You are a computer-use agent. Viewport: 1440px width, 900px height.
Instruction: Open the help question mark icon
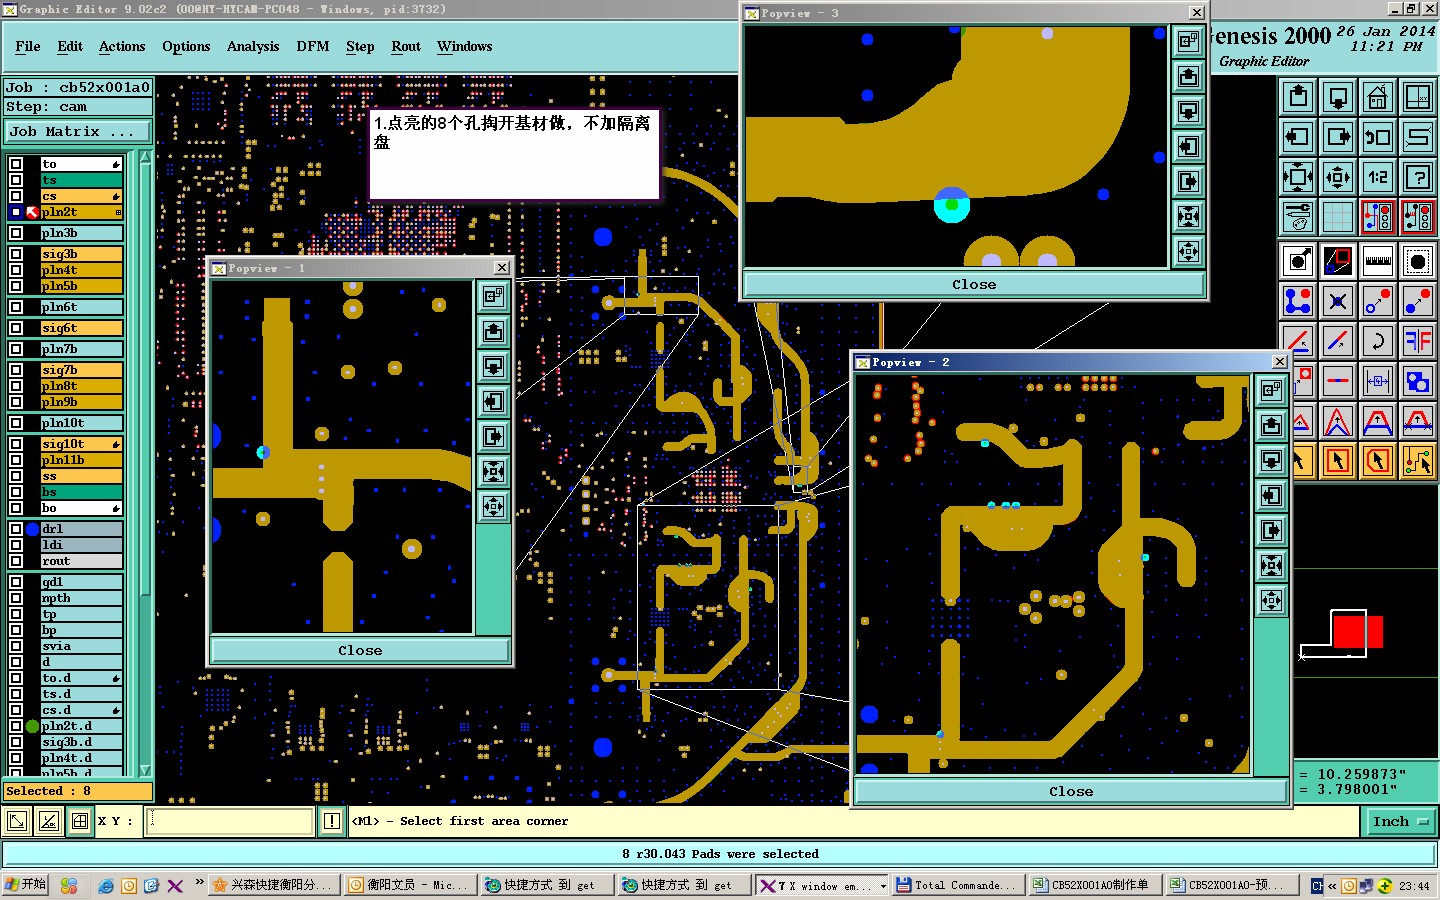[x=1418, y=178]
